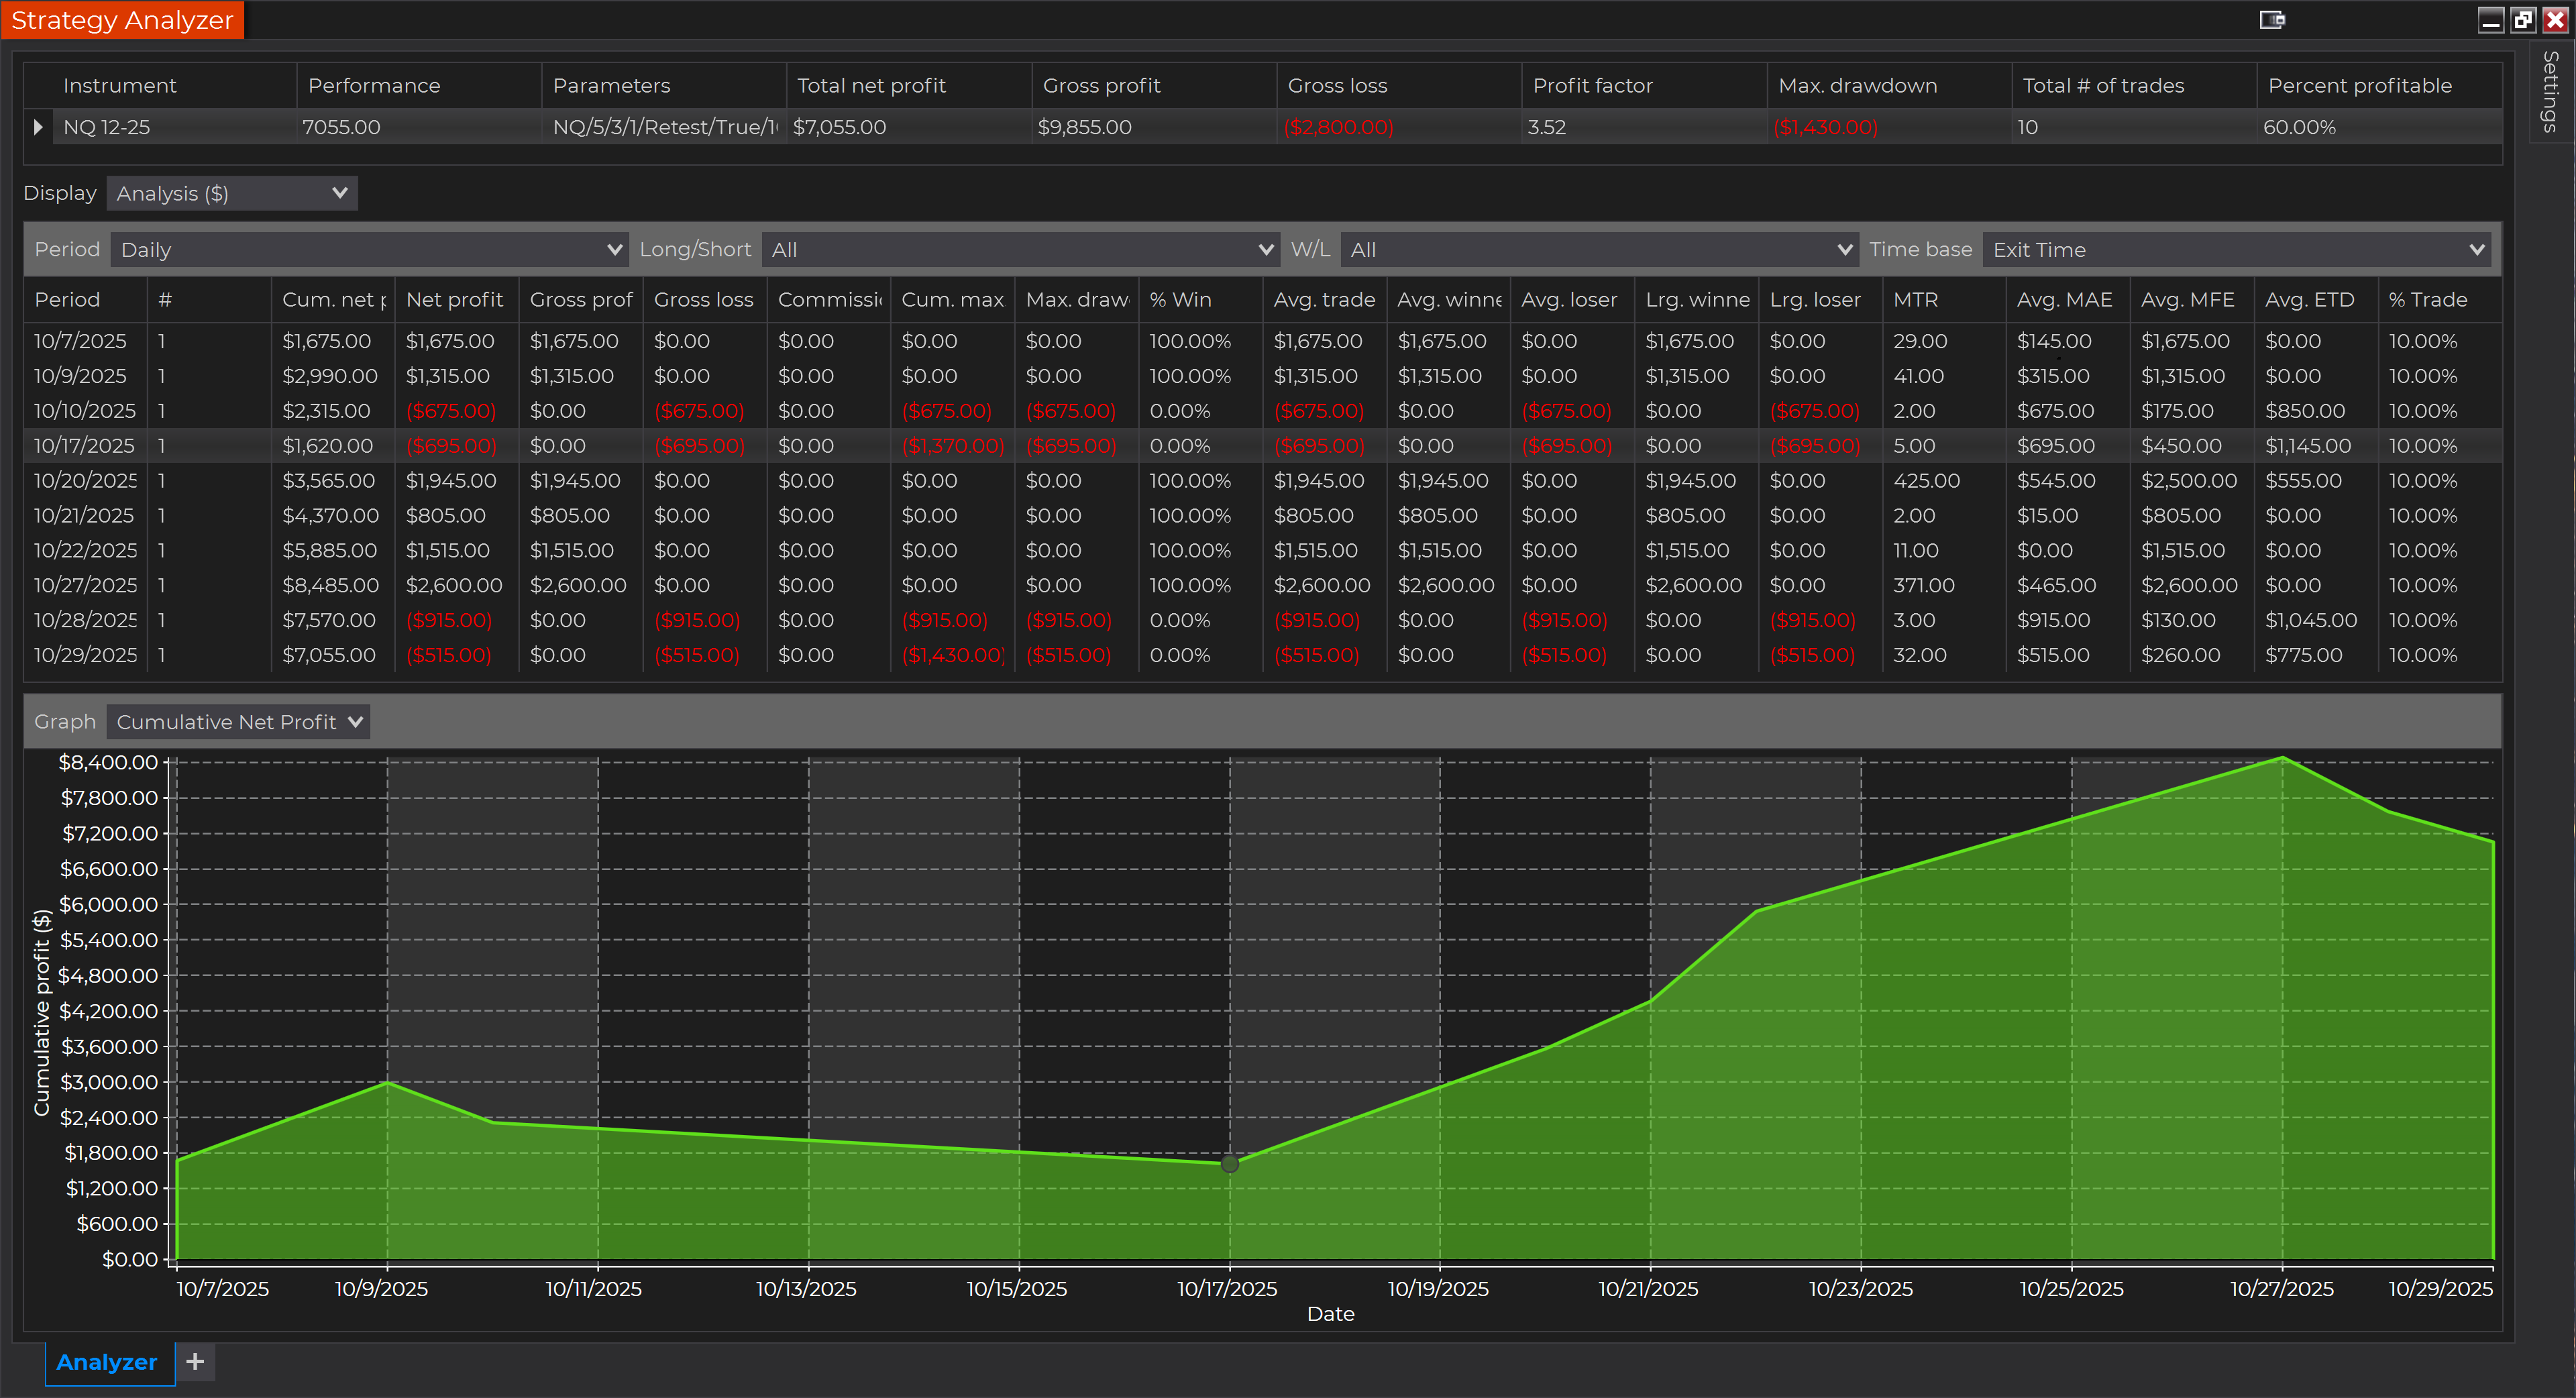The image size is (2576, 1398).
Task: Minimize the Strategy Analyzer window
Action: tap(2490, 19)
